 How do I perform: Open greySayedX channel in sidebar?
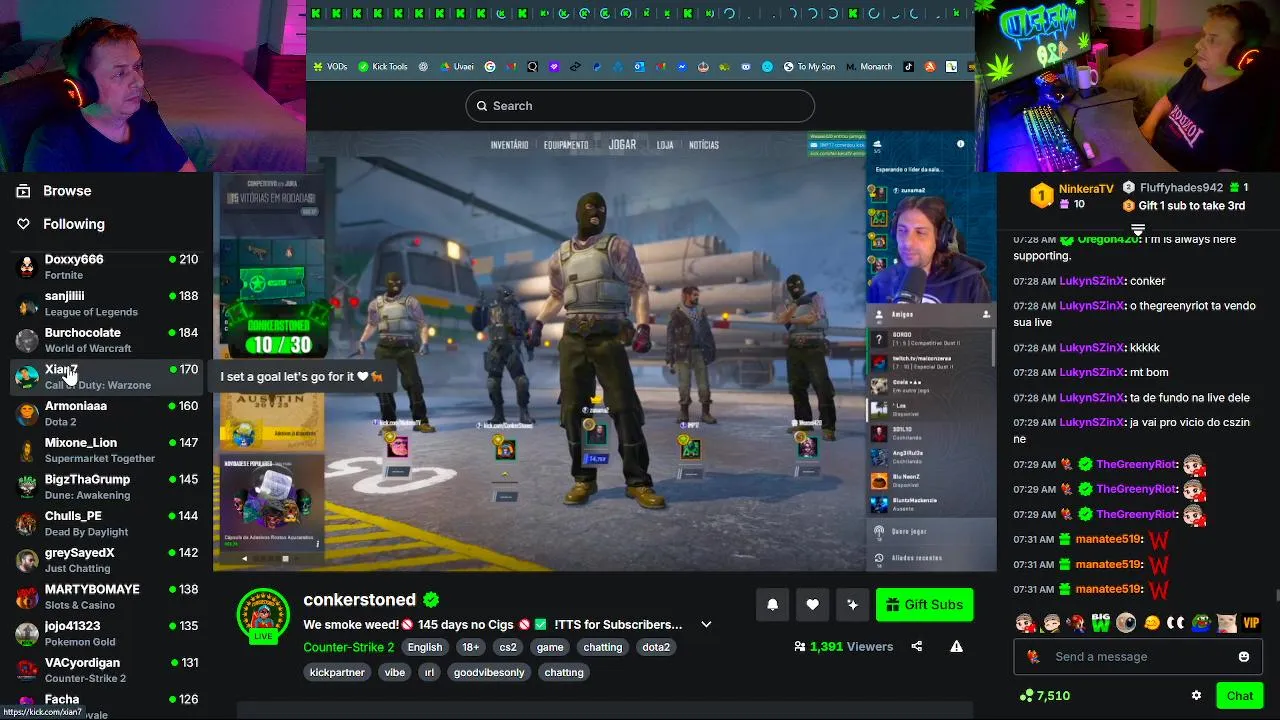[106, 560]
